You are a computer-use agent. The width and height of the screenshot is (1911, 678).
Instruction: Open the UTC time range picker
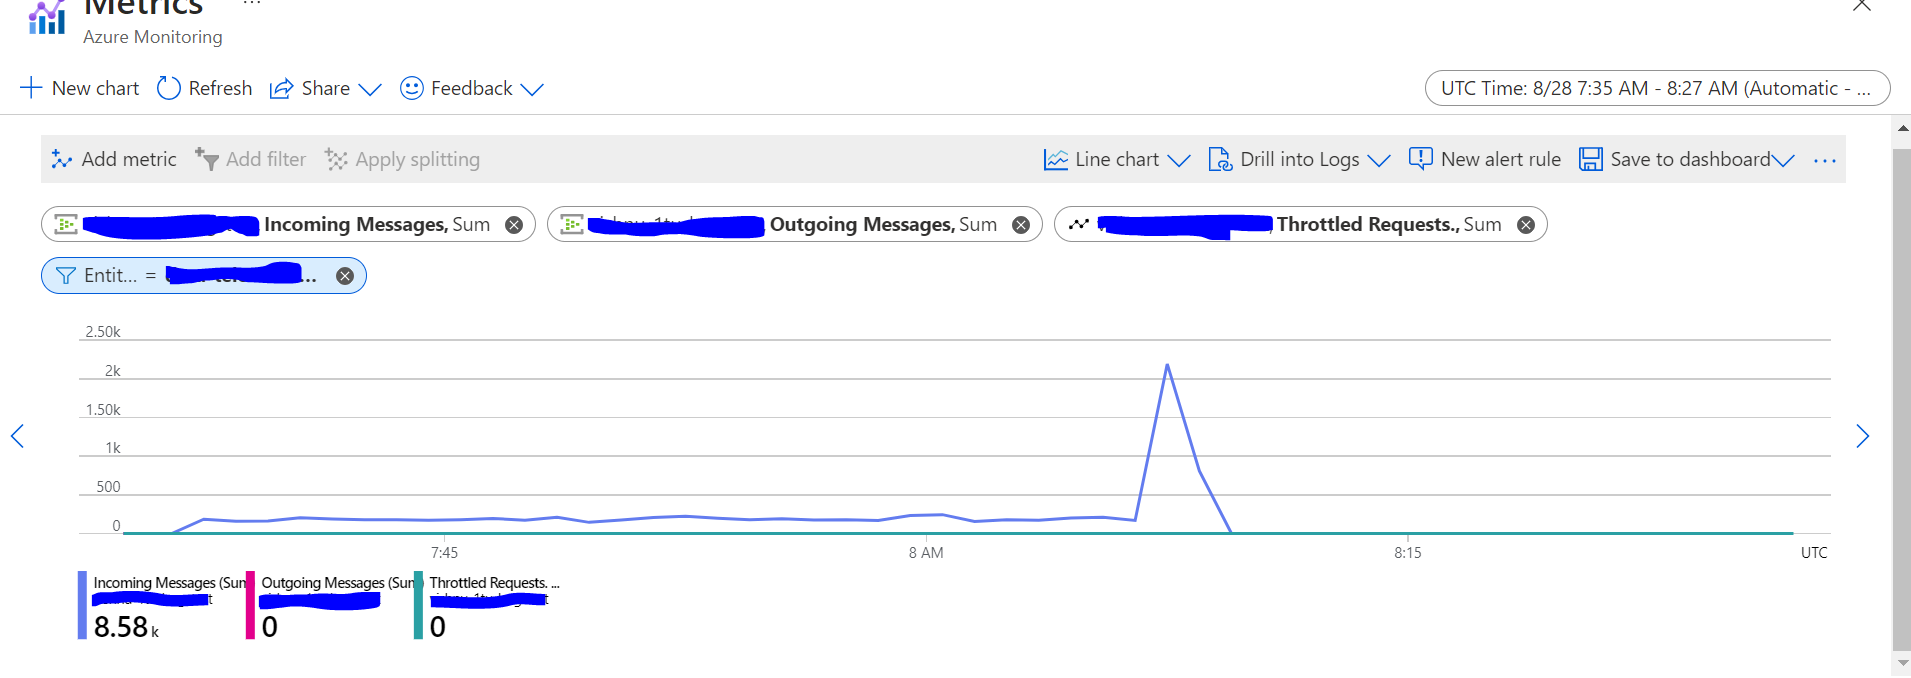(x=1657, y=88)
